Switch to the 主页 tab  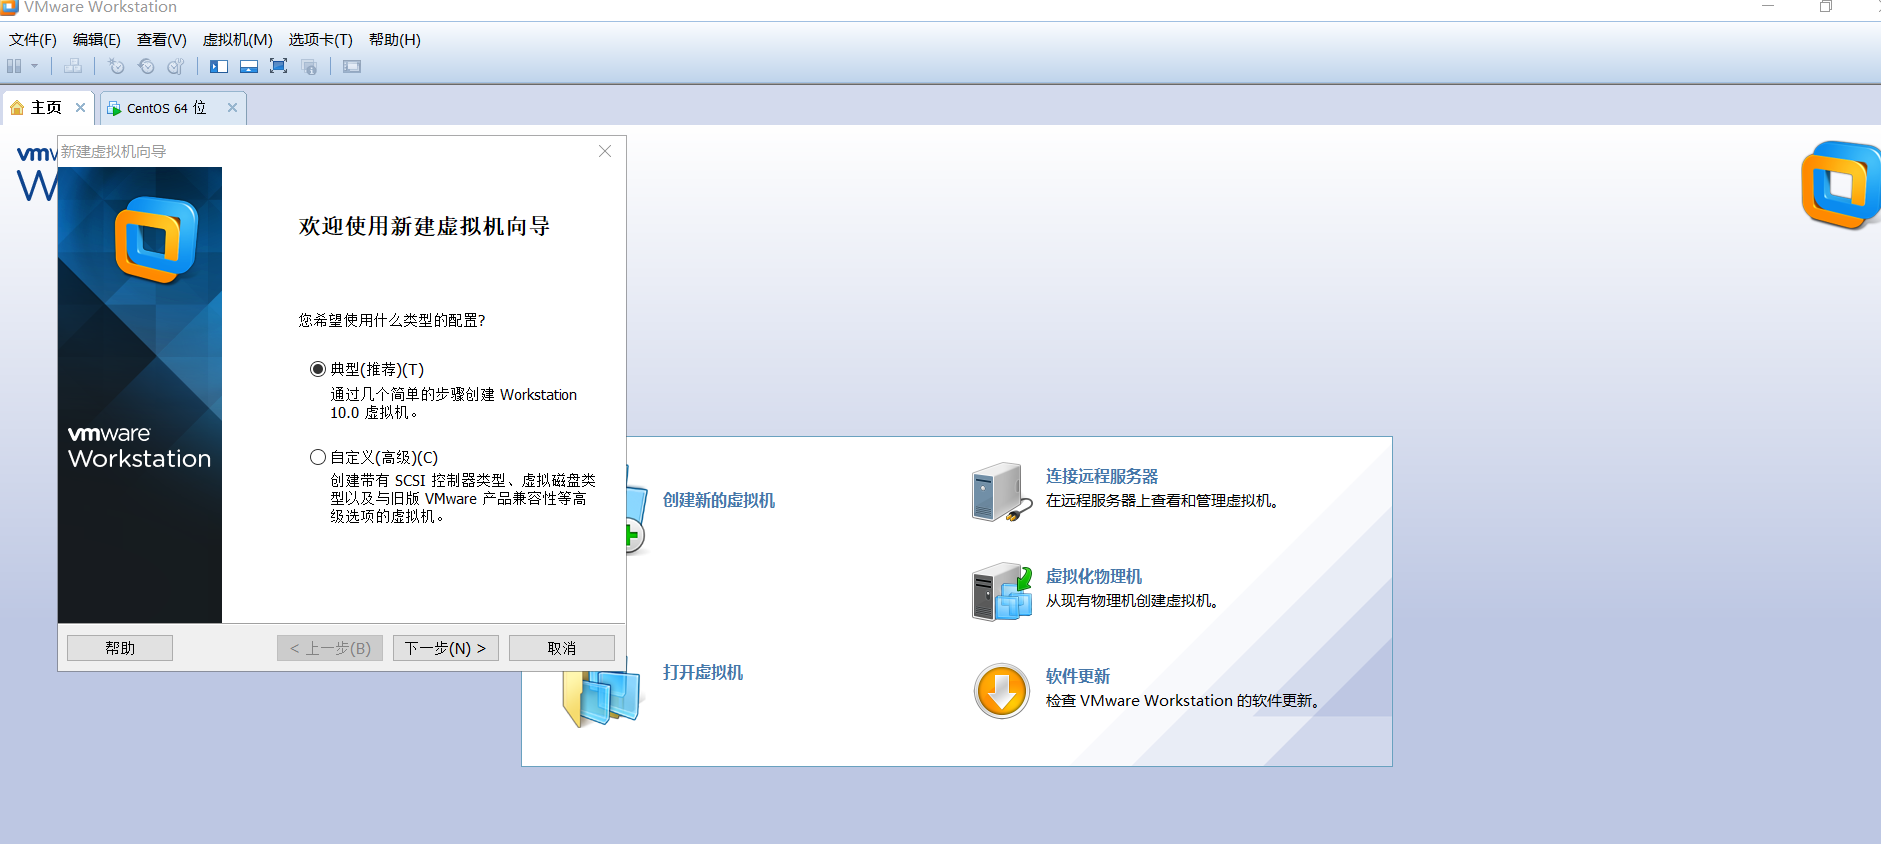46,107
